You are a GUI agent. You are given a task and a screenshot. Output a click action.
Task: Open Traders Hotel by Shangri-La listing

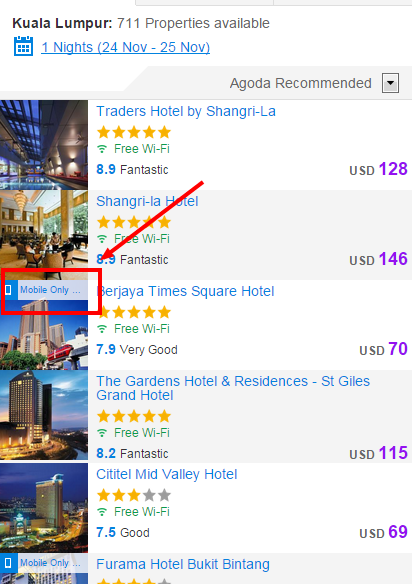pyautogui.click(x=186, y=111)
